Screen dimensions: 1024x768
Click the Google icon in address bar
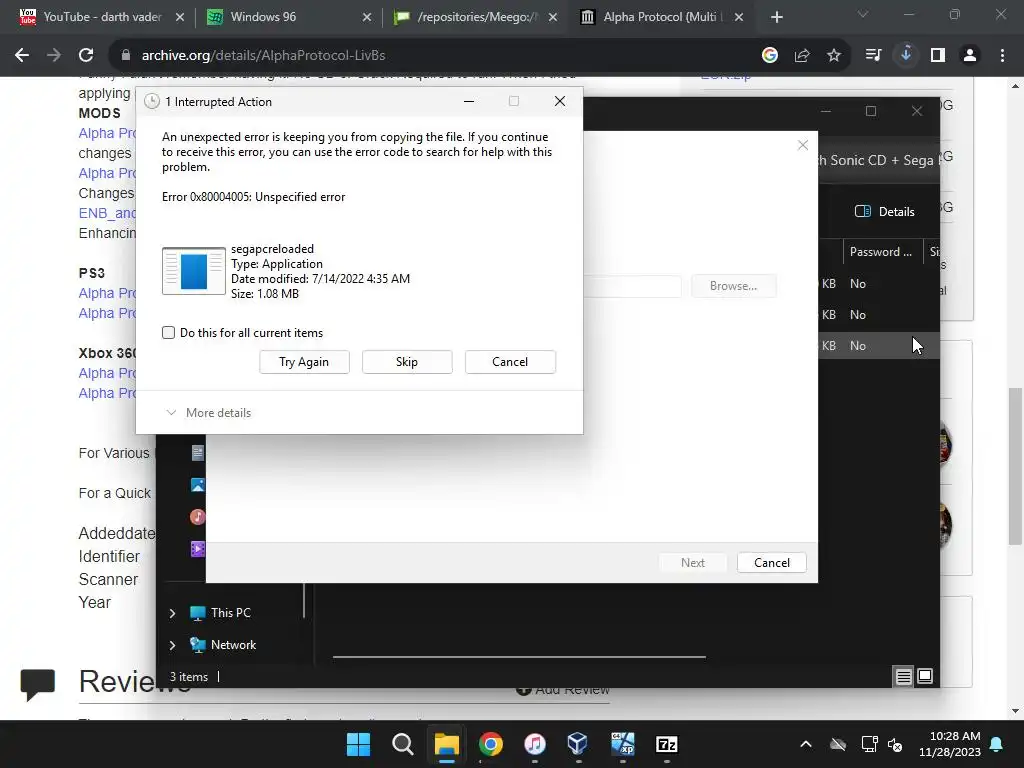769,56
